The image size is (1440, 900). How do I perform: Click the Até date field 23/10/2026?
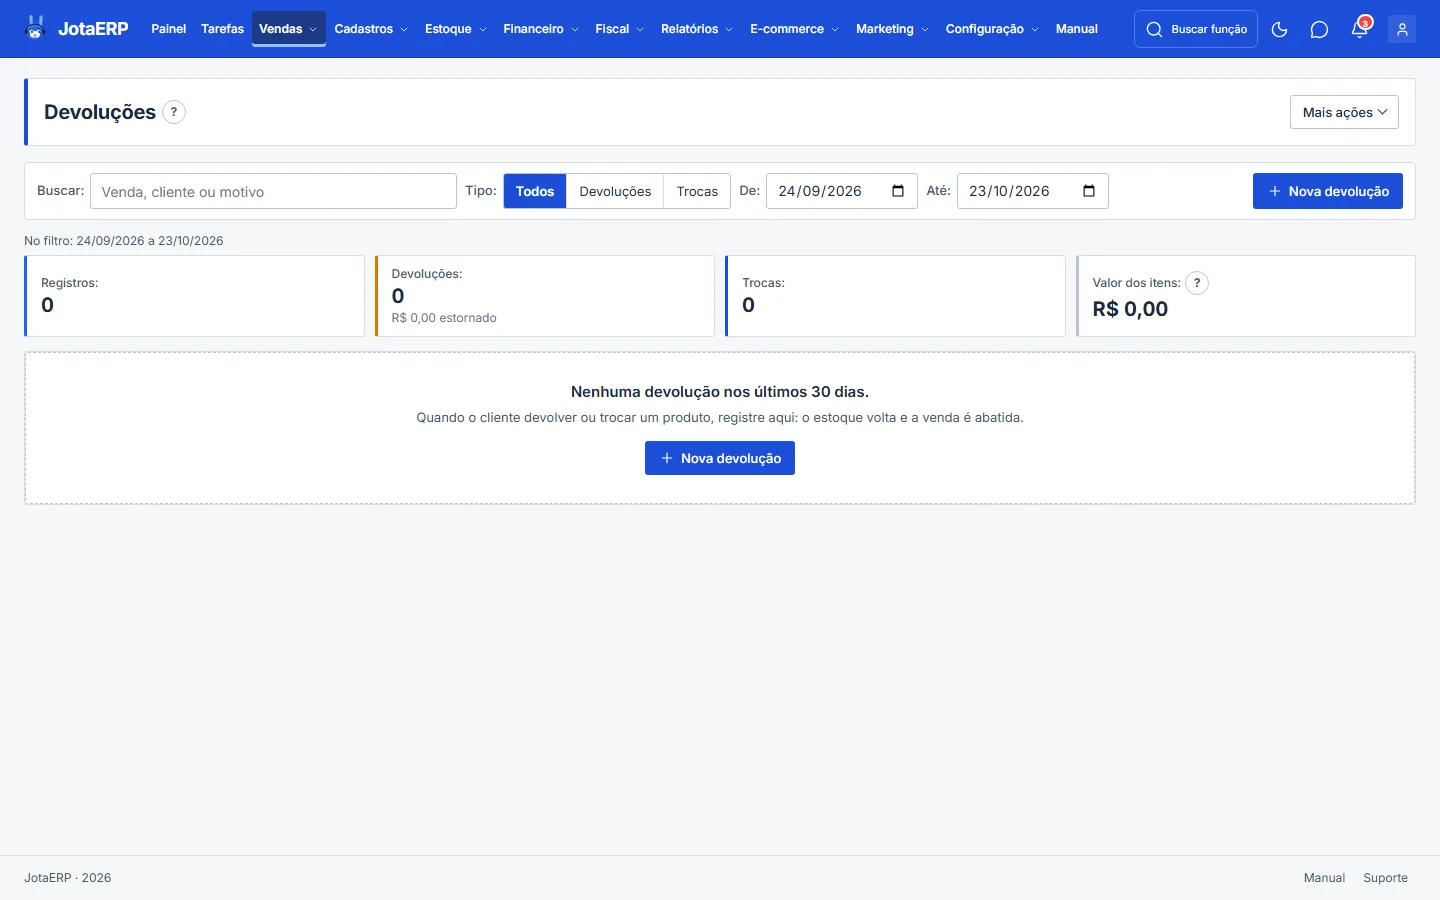[x=1032, y=191]
